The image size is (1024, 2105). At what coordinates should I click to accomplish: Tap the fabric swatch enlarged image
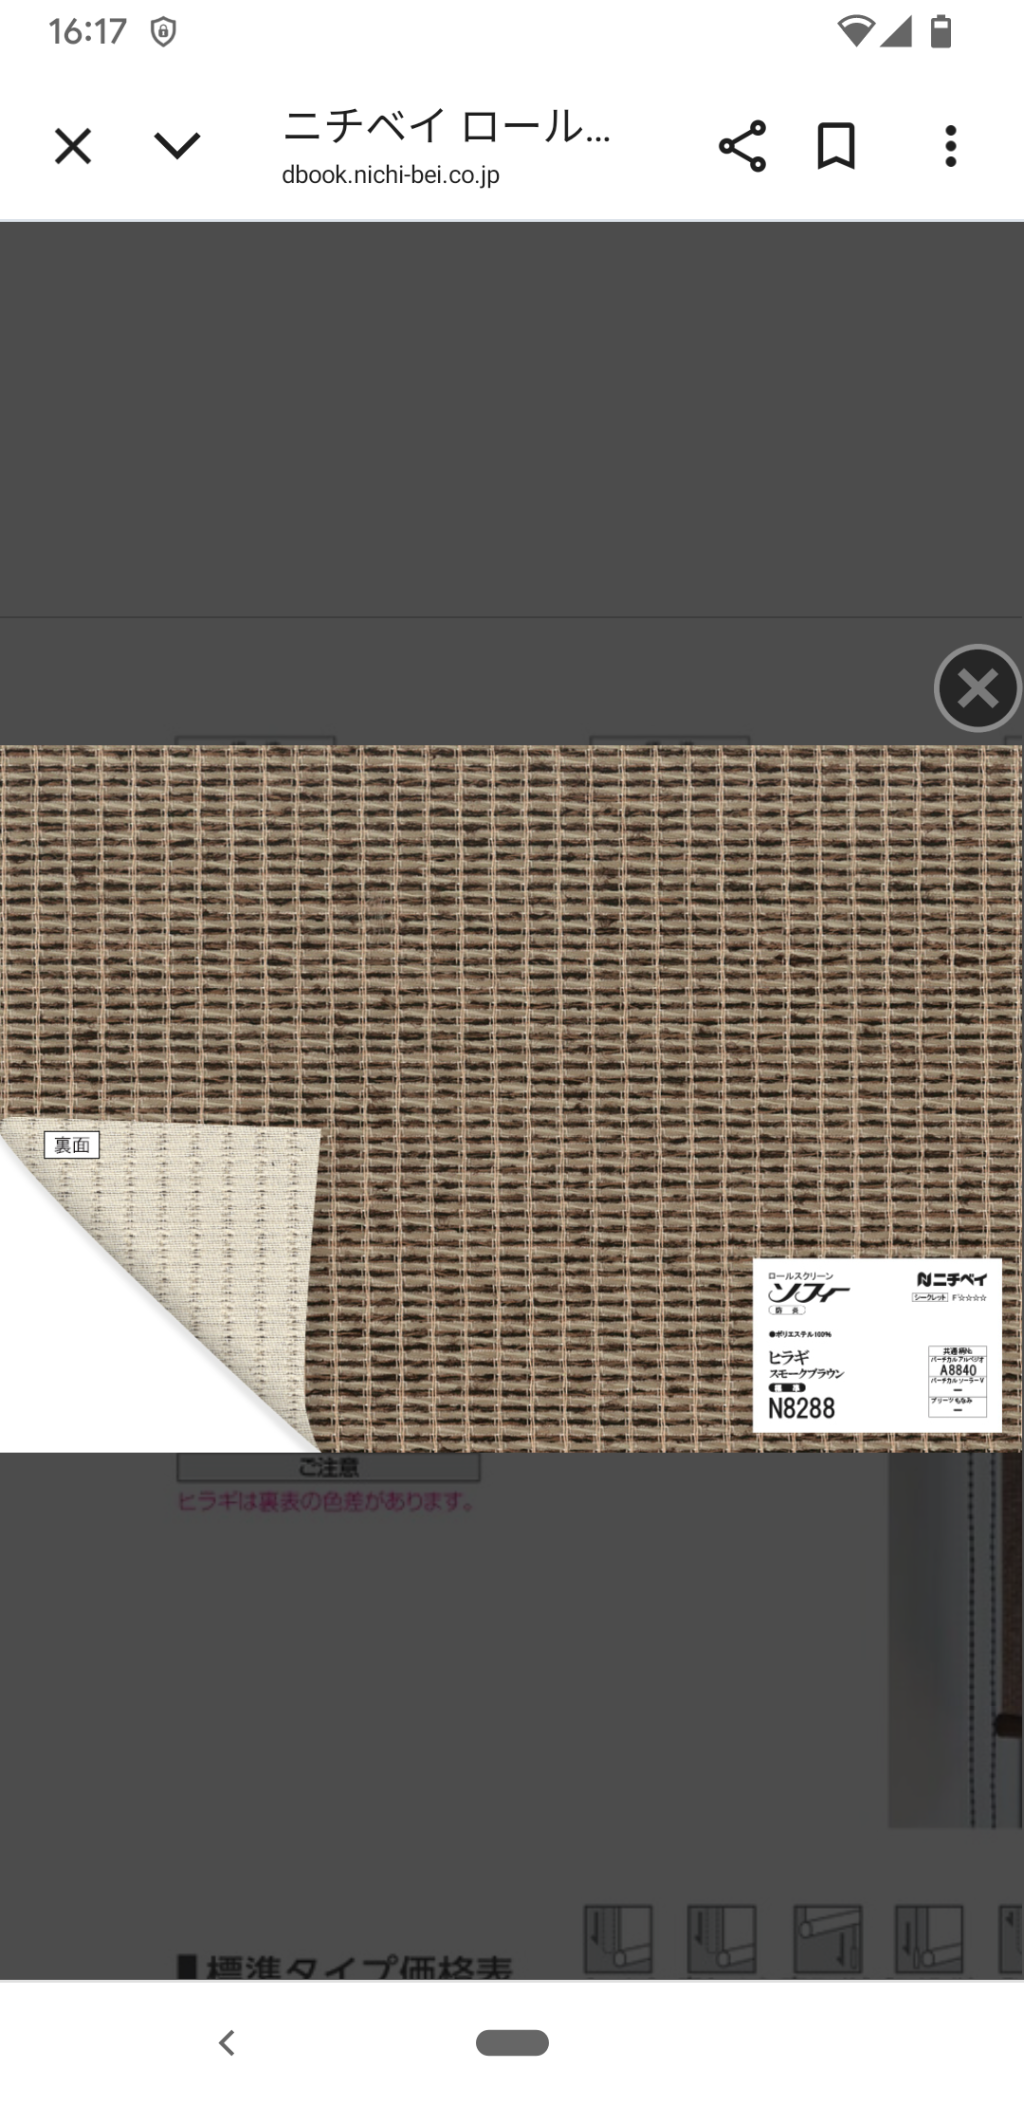512,1098
